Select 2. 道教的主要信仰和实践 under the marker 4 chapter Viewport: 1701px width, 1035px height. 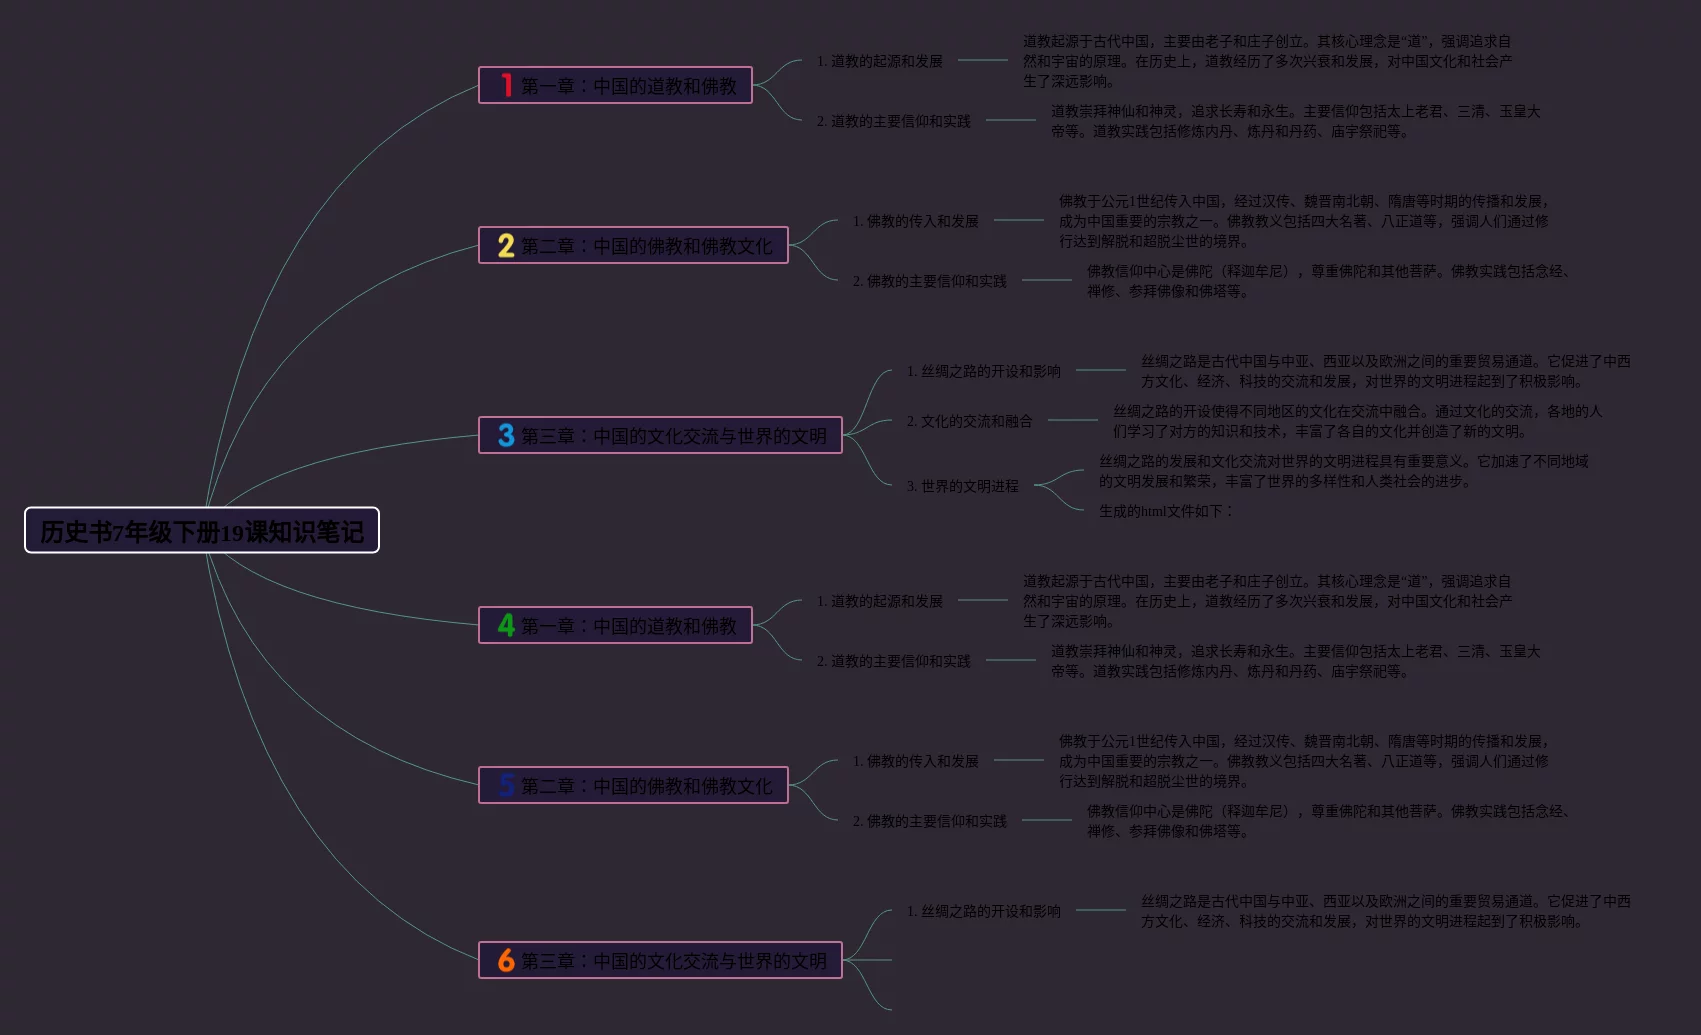[894, 661]
